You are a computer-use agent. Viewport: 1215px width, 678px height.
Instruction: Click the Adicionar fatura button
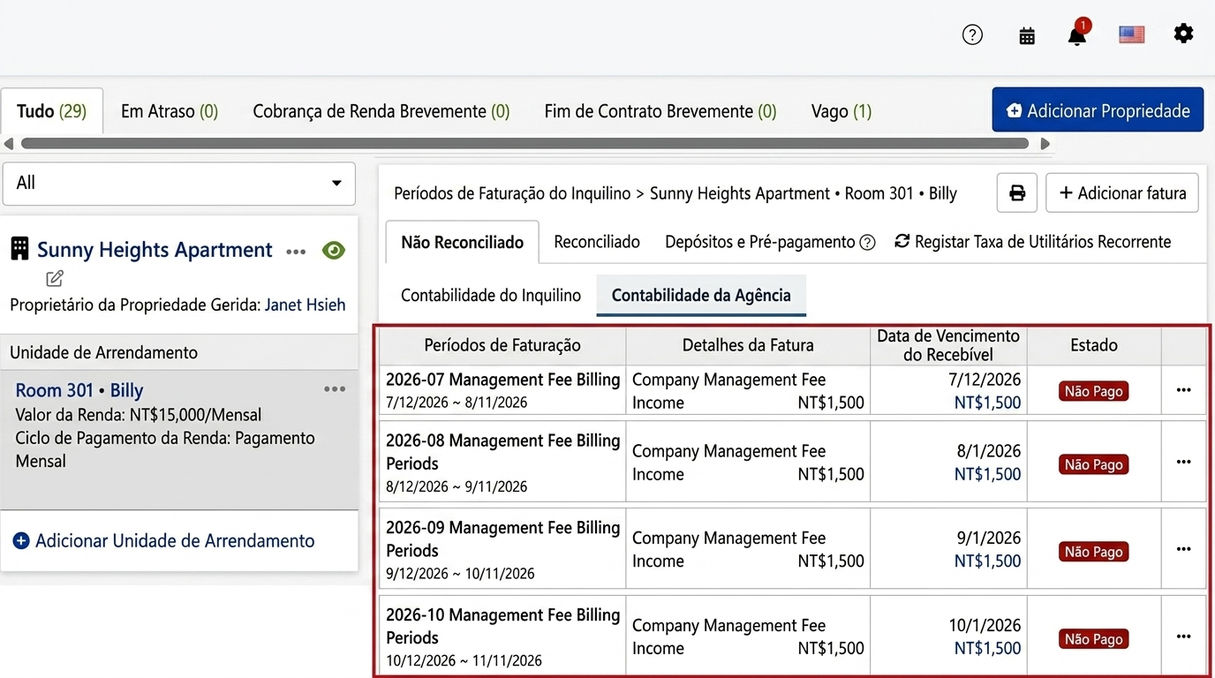coord(1122,193)
